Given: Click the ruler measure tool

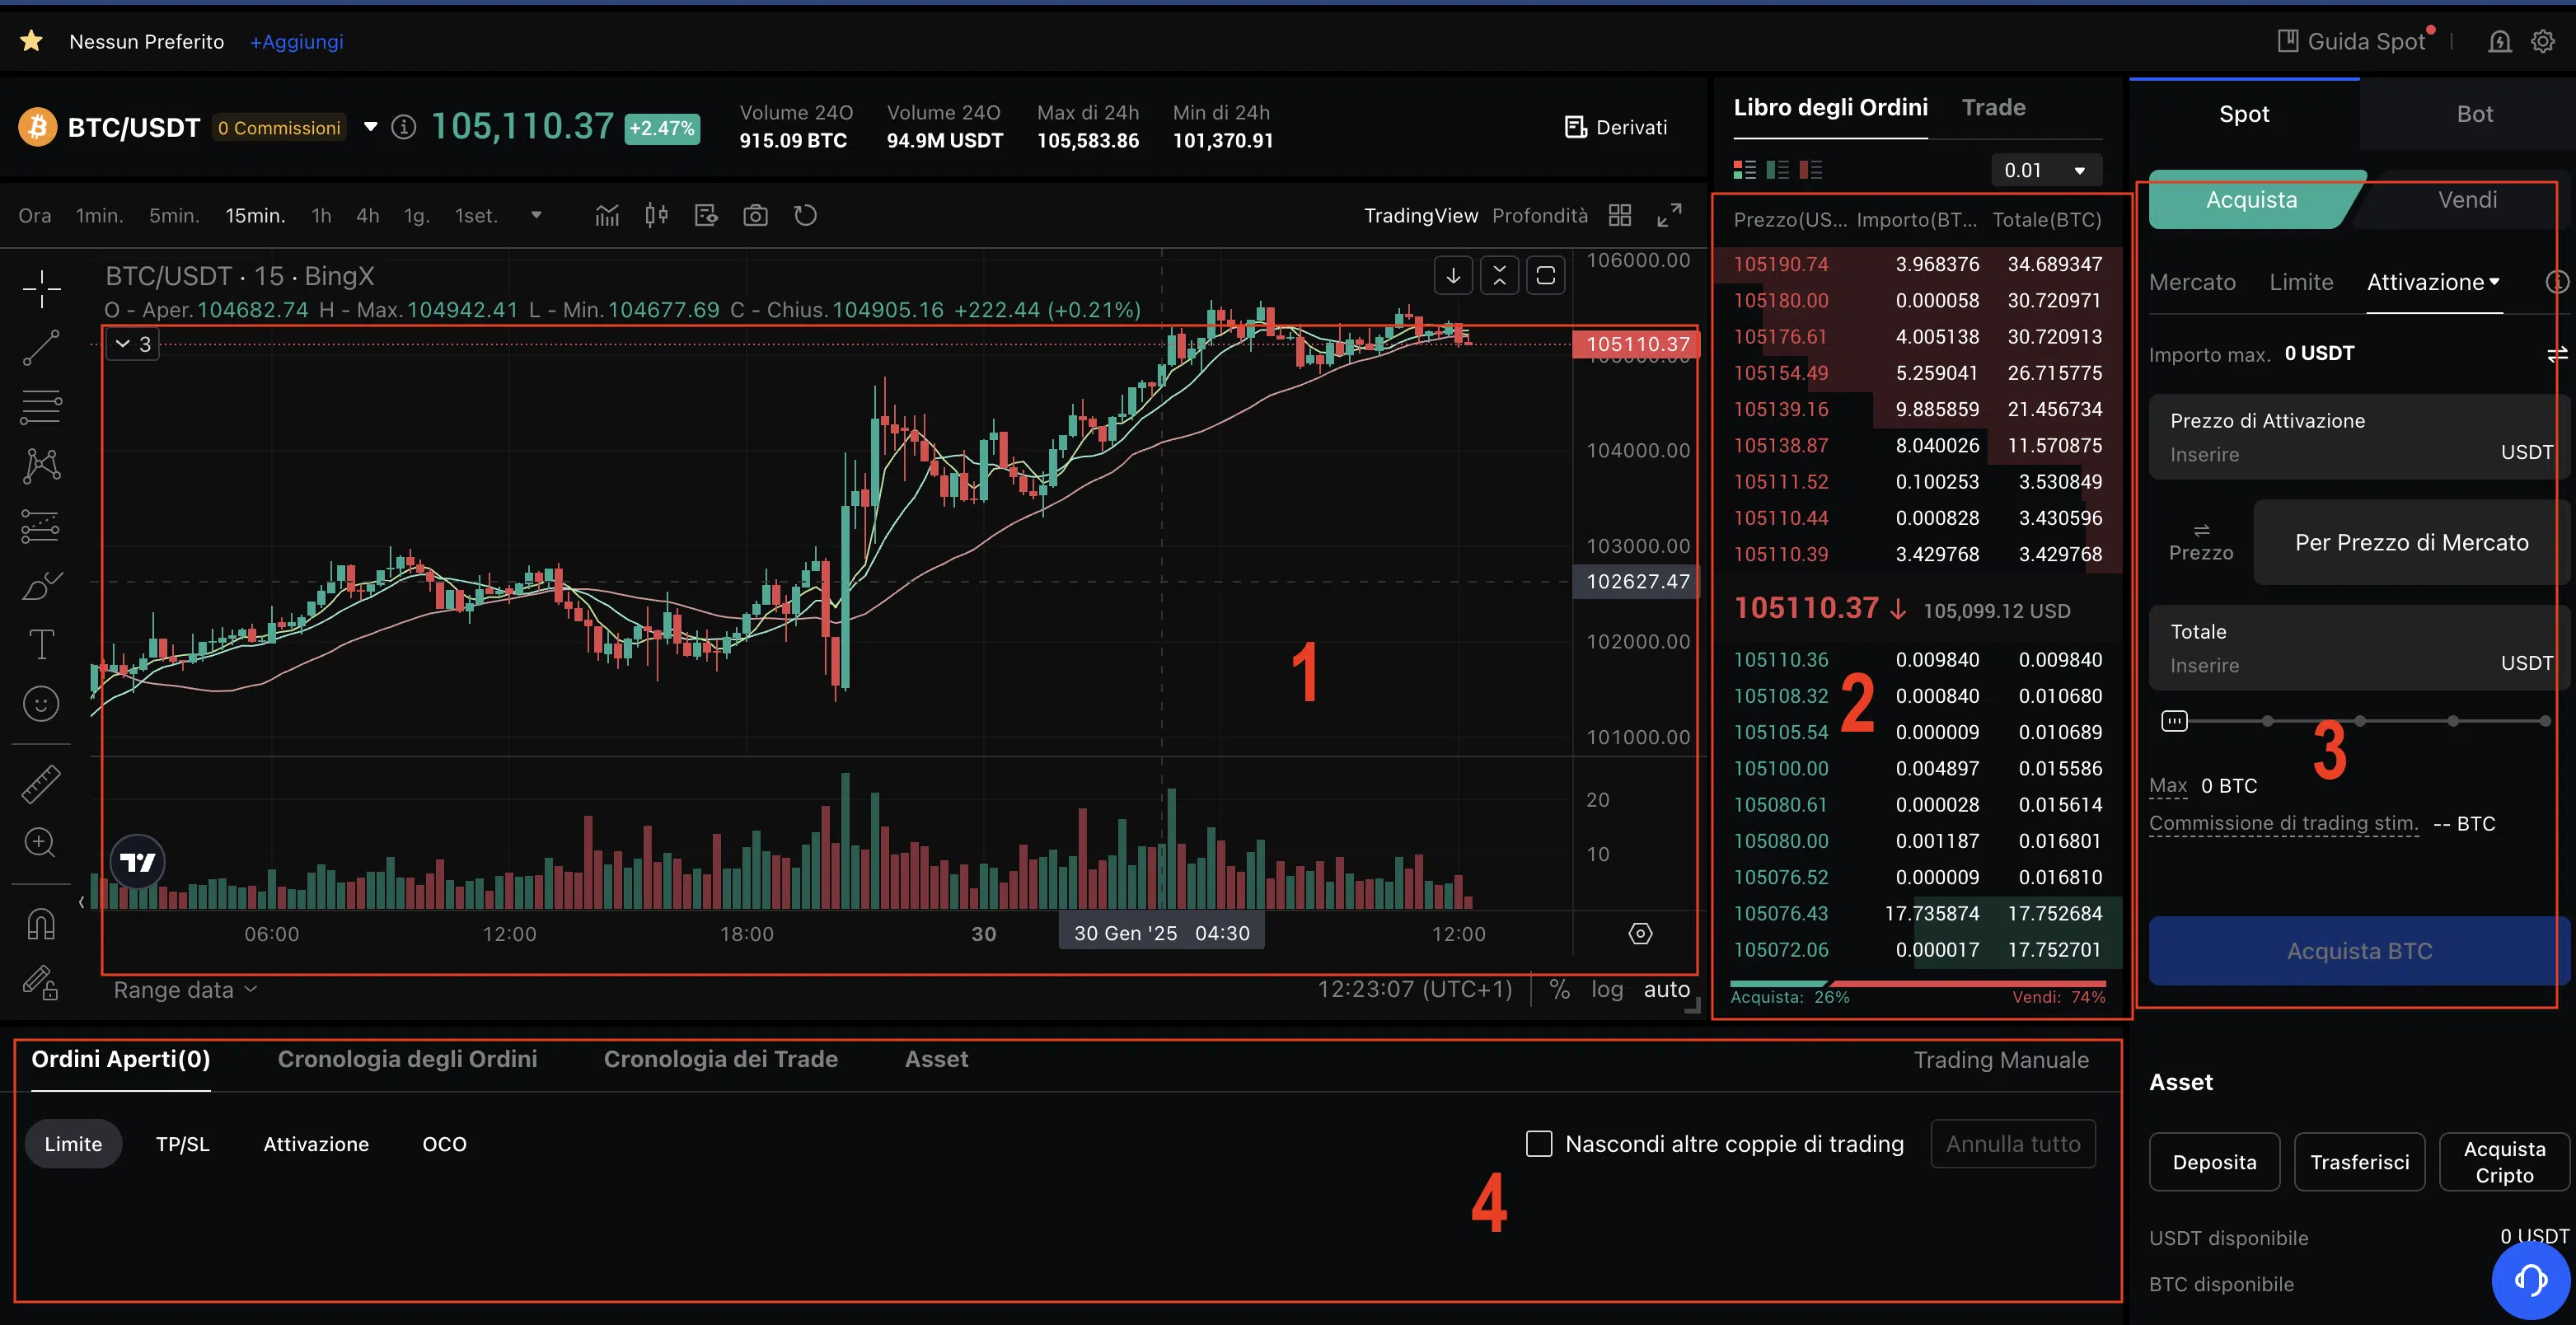Looking at the screenshot, I should pos(41,784).
